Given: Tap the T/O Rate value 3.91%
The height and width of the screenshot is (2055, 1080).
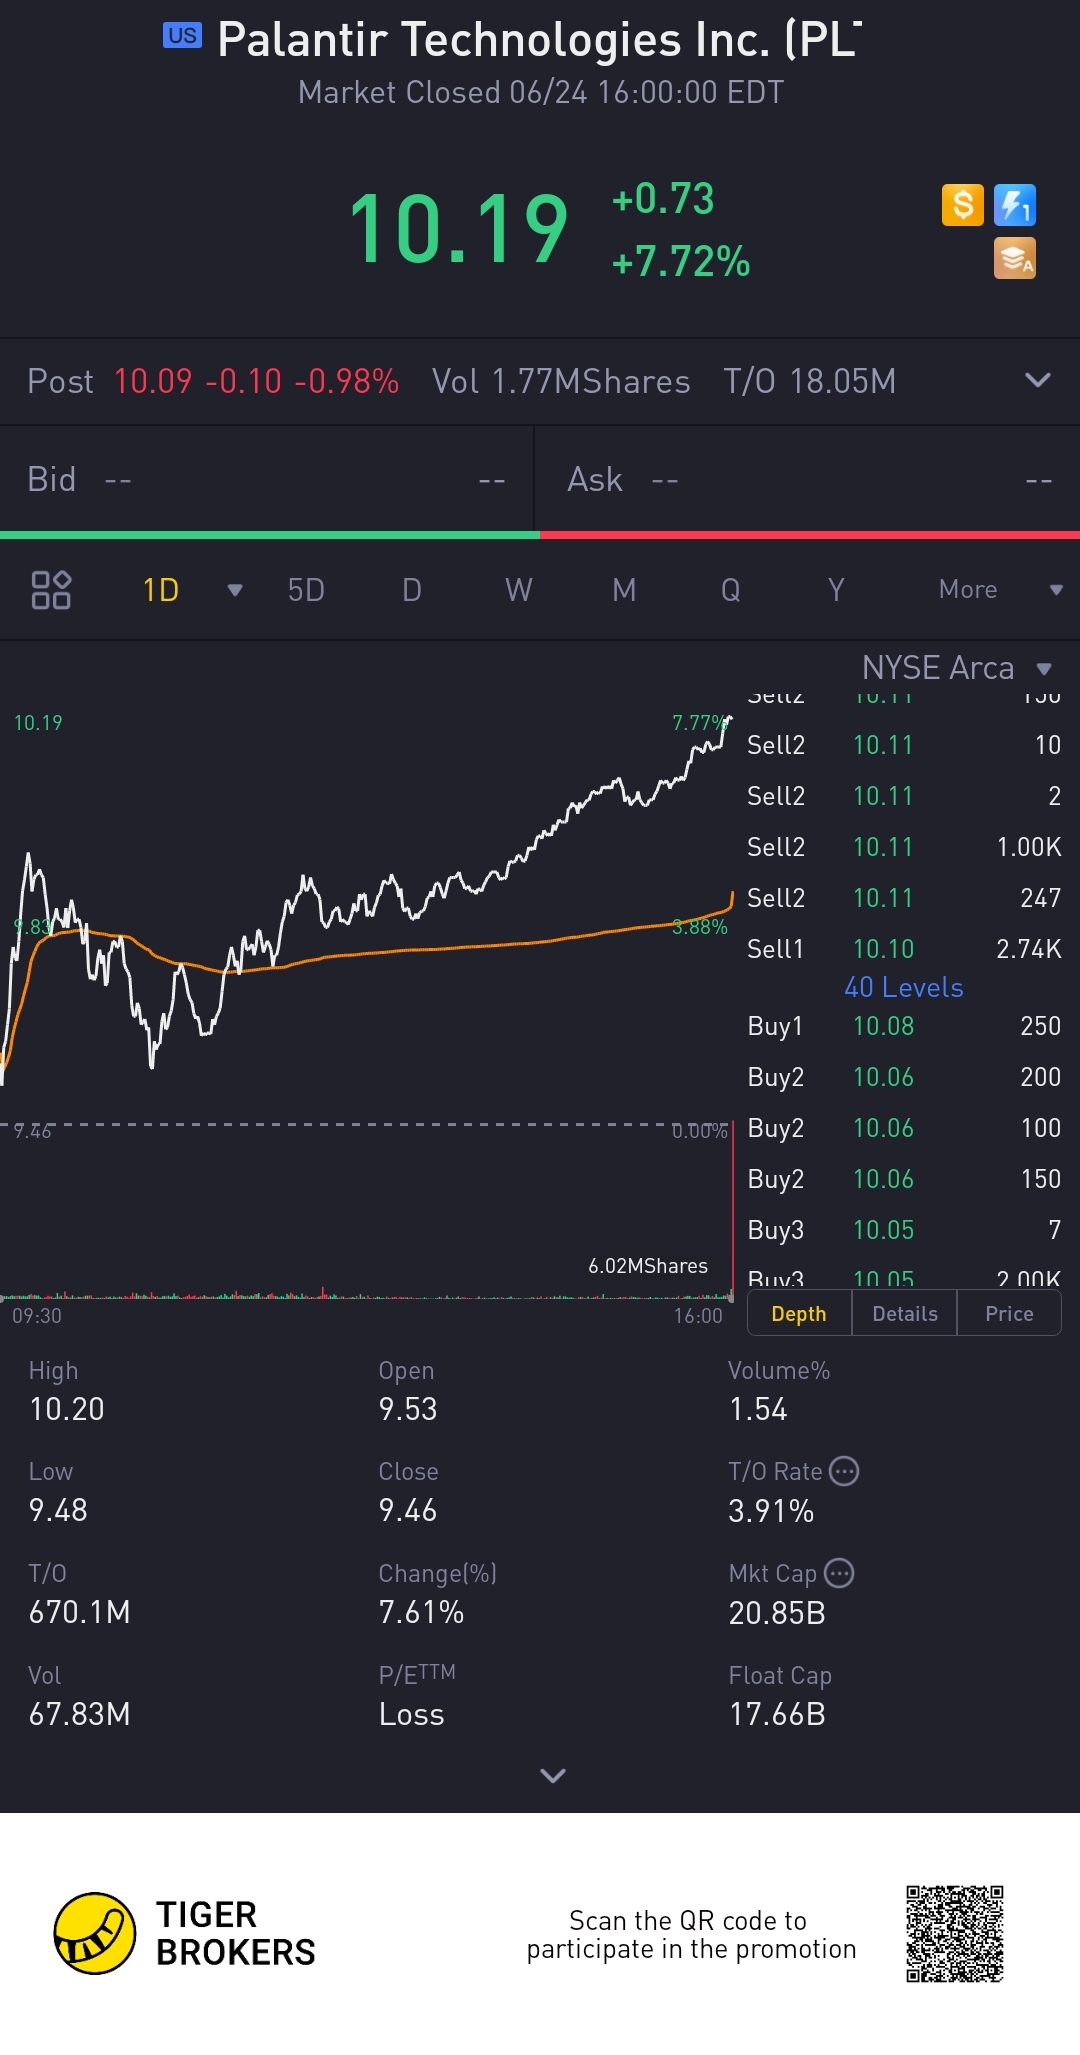Looking at the screenshot, I should (x=771, y=1510).
